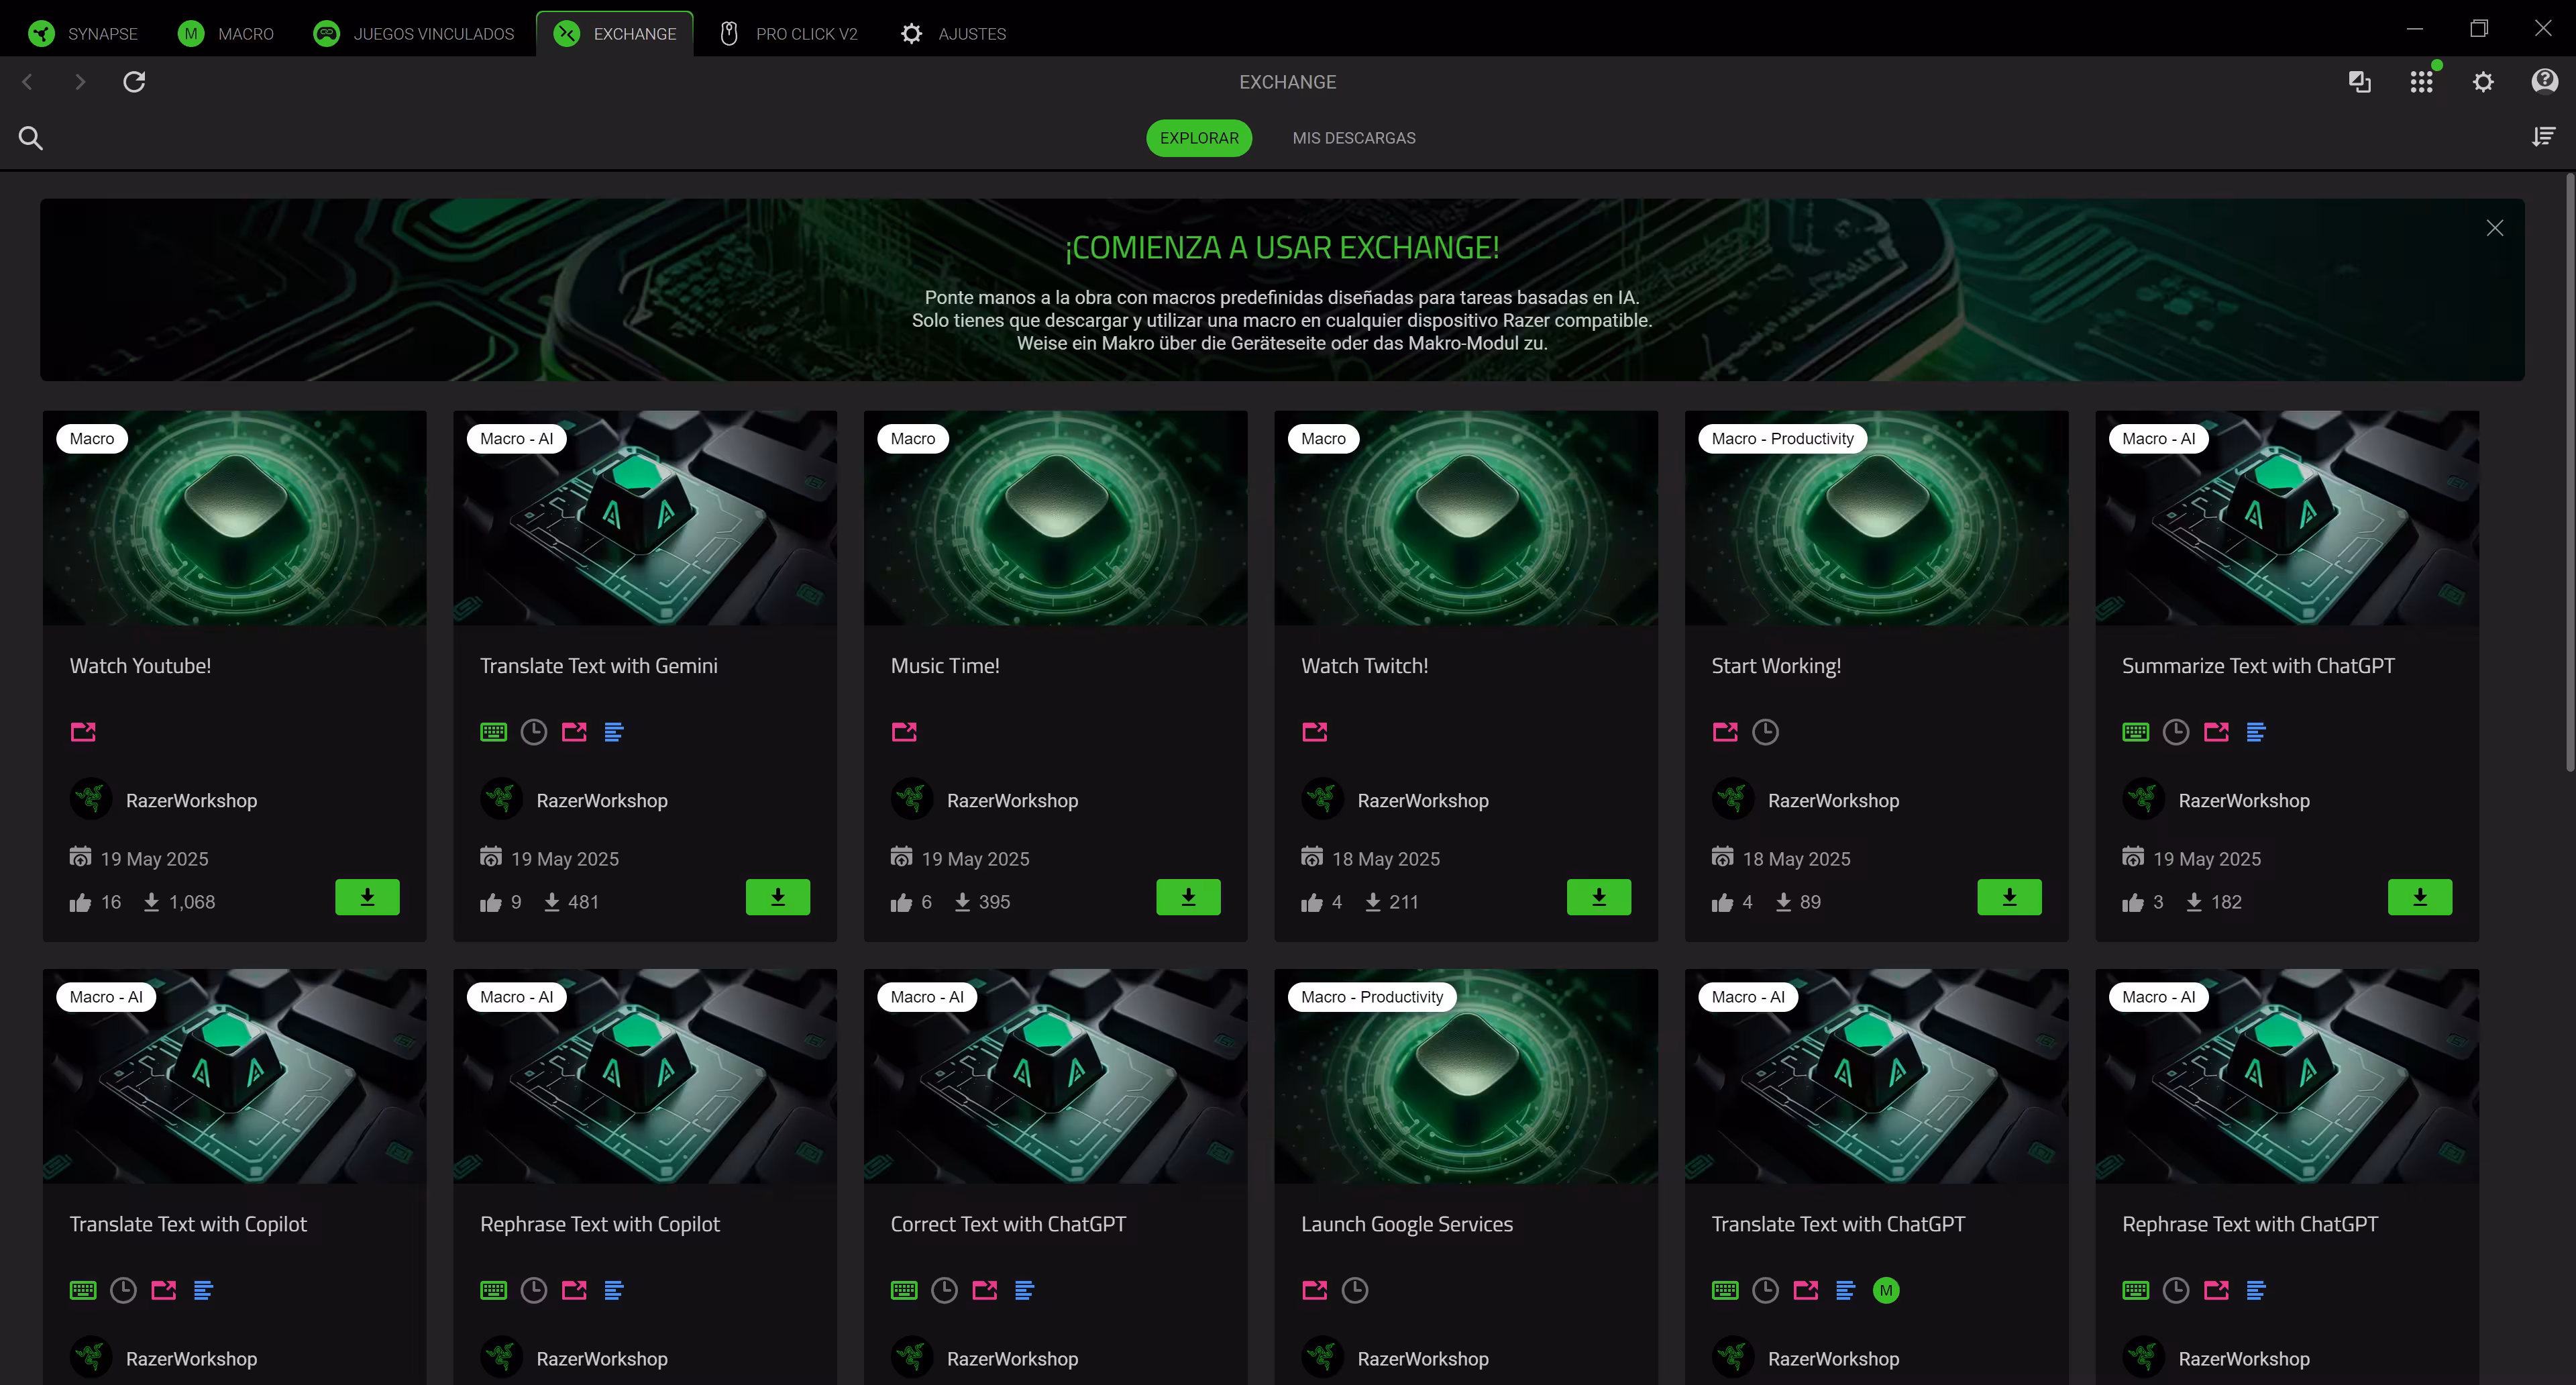Click launch icon on Launch Google Services card
Image resolution: width=2576 pixels, height=1385 pixels.
1315,1290
